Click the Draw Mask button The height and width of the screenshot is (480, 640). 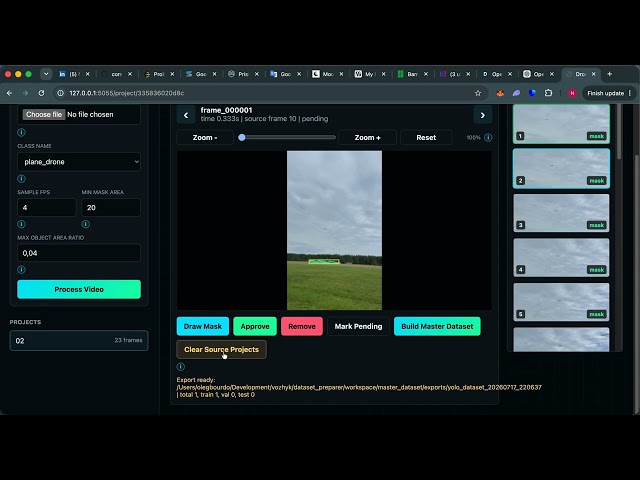(203, 327)
